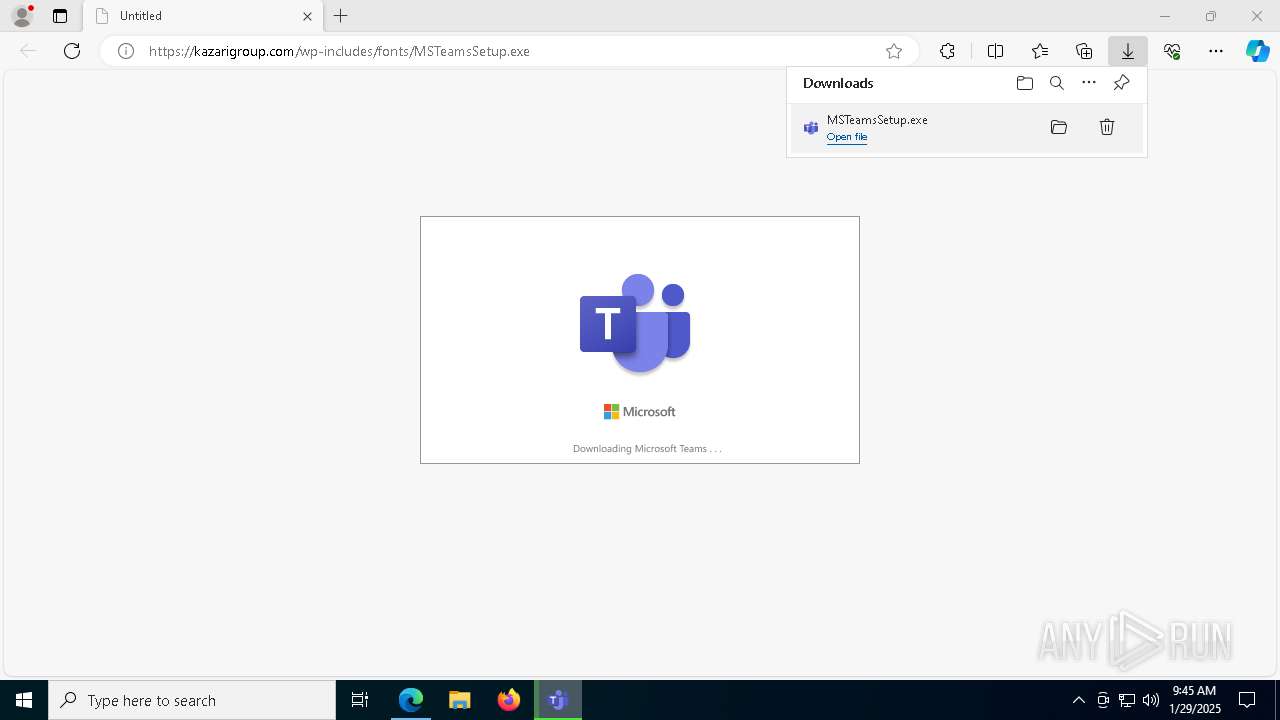Open the Collections icon
The image size is (1280, 720).
1084,51
